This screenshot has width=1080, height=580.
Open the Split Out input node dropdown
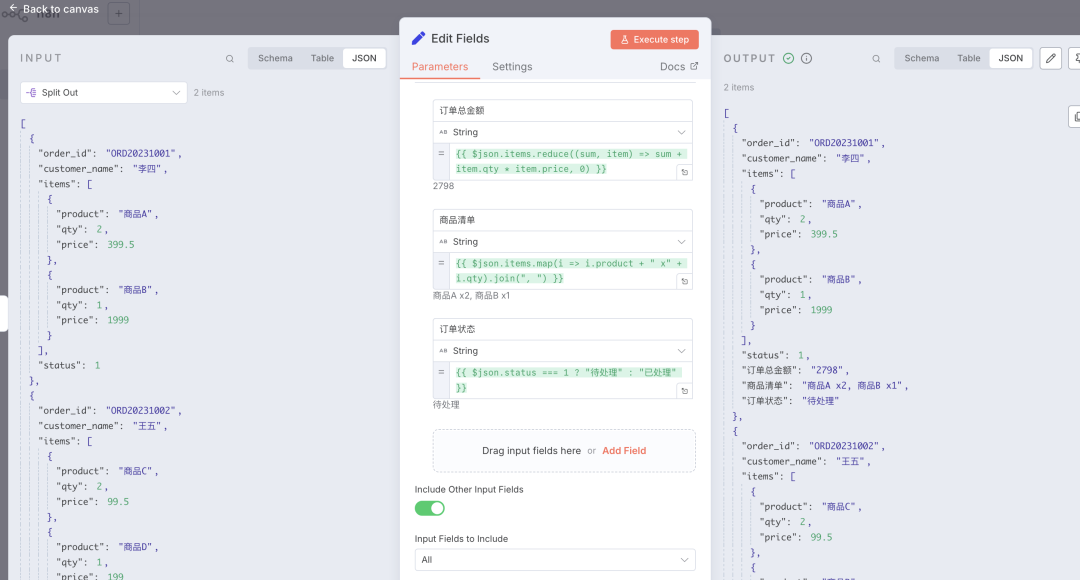click(103, 93)
